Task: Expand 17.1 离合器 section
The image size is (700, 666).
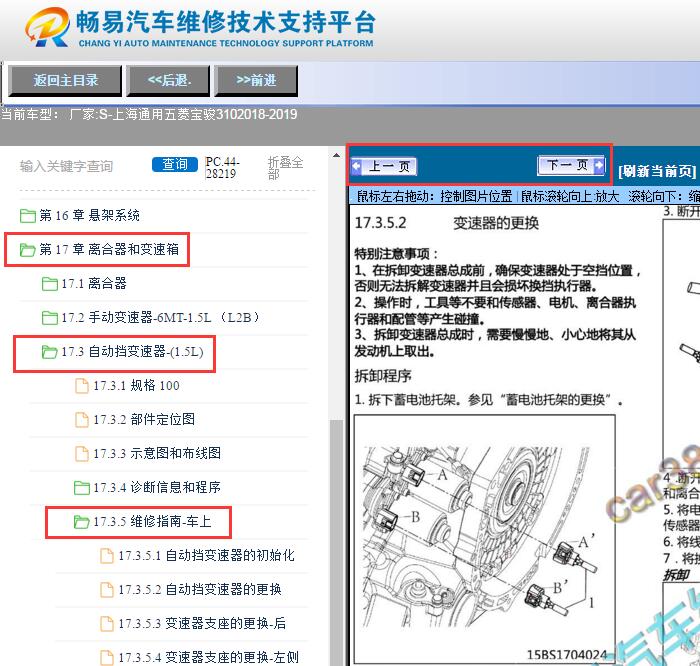Action: [94, 283]
